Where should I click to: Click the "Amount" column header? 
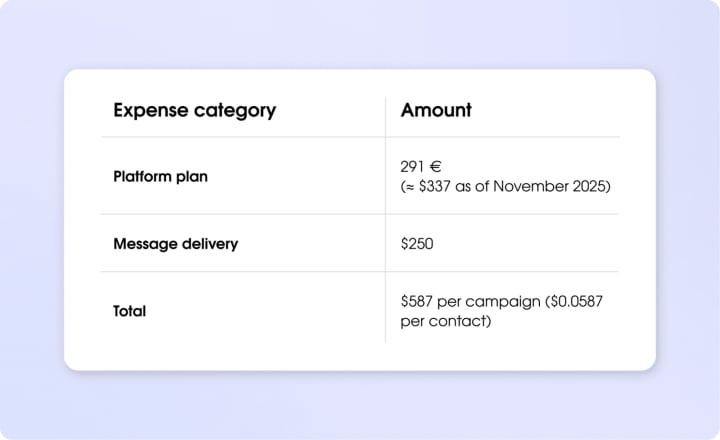point(436,110)
